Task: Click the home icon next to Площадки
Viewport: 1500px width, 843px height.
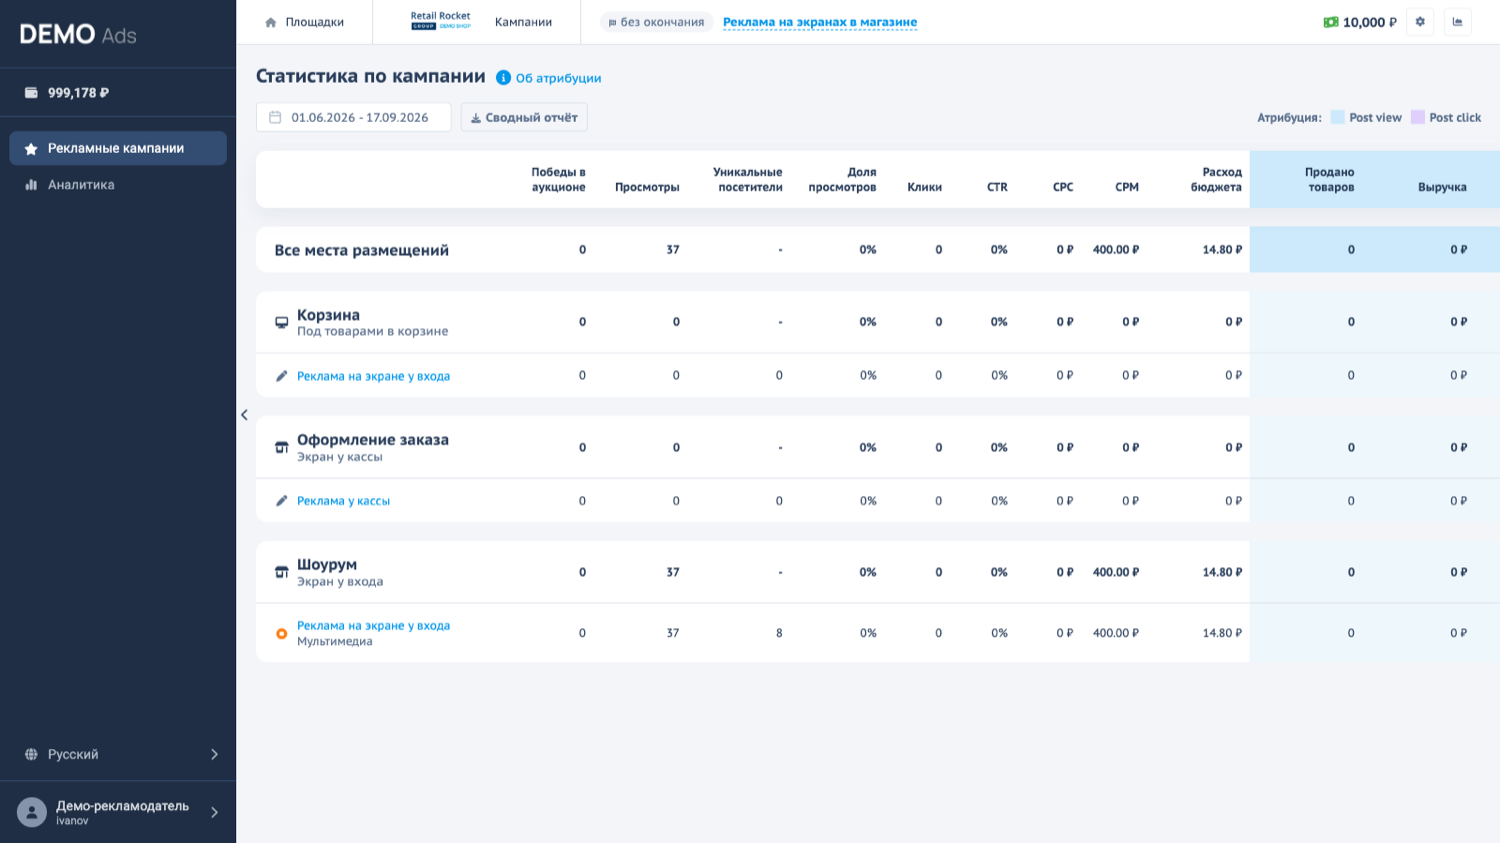Action: click(x=270, y=22)
